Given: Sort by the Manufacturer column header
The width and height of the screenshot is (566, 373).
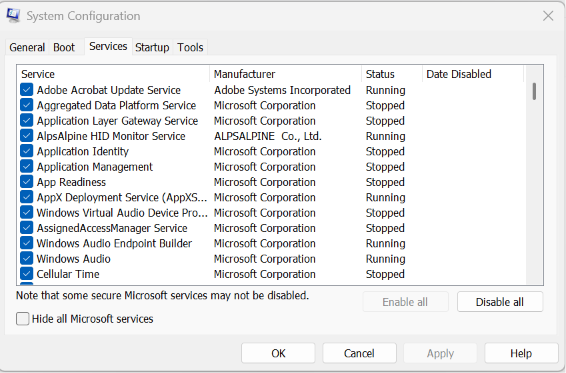Looking at the screenshot, I should 285,74.
